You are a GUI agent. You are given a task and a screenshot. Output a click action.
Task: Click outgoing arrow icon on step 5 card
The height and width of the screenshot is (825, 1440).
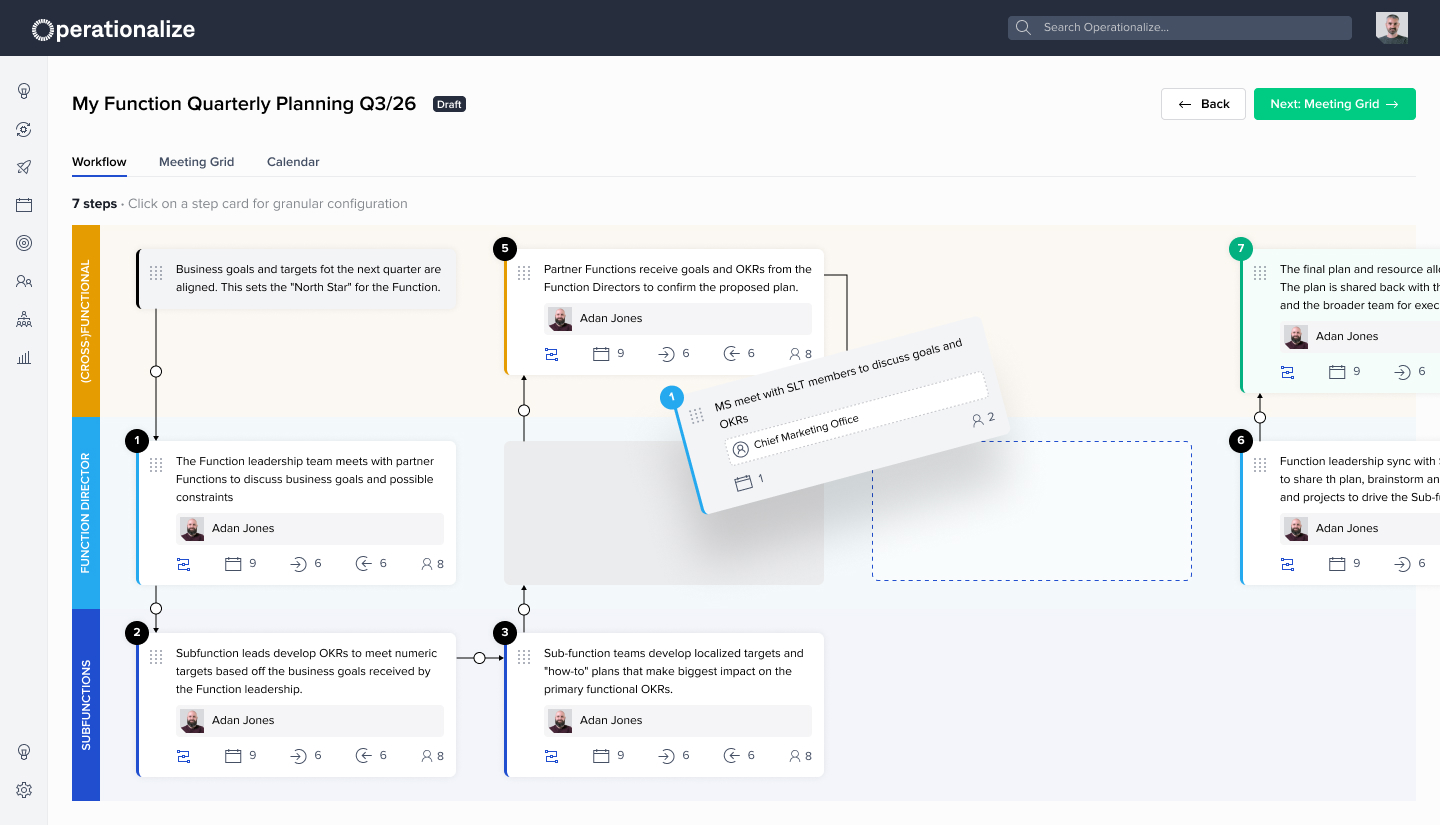click(731, 354)
